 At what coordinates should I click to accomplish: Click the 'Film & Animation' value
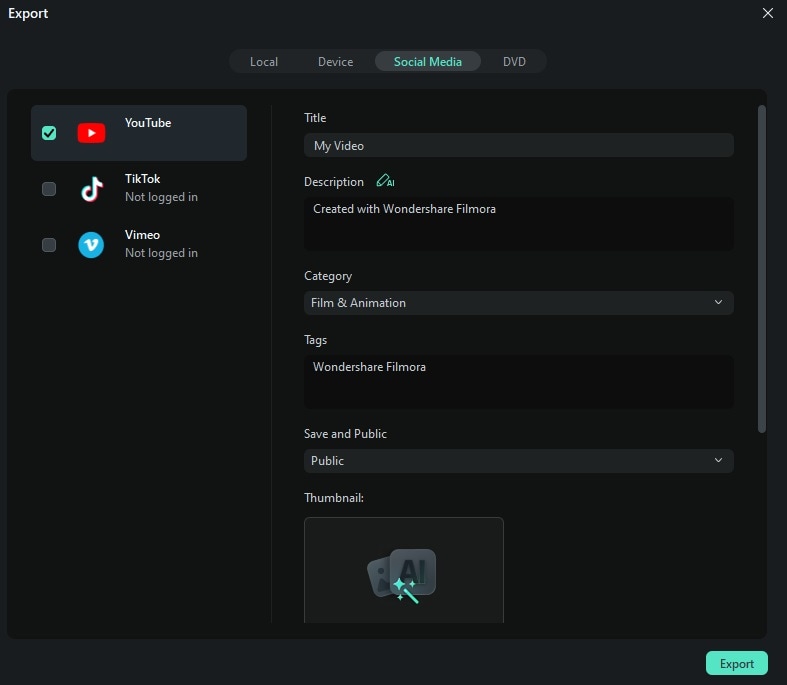point(358,303)
